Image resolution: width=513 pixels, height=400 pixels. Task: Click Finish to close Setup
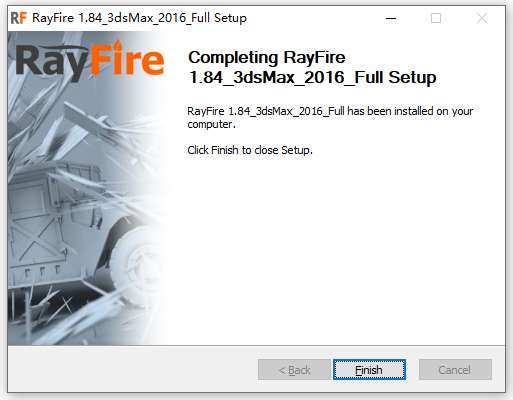[x=369, y=370]
